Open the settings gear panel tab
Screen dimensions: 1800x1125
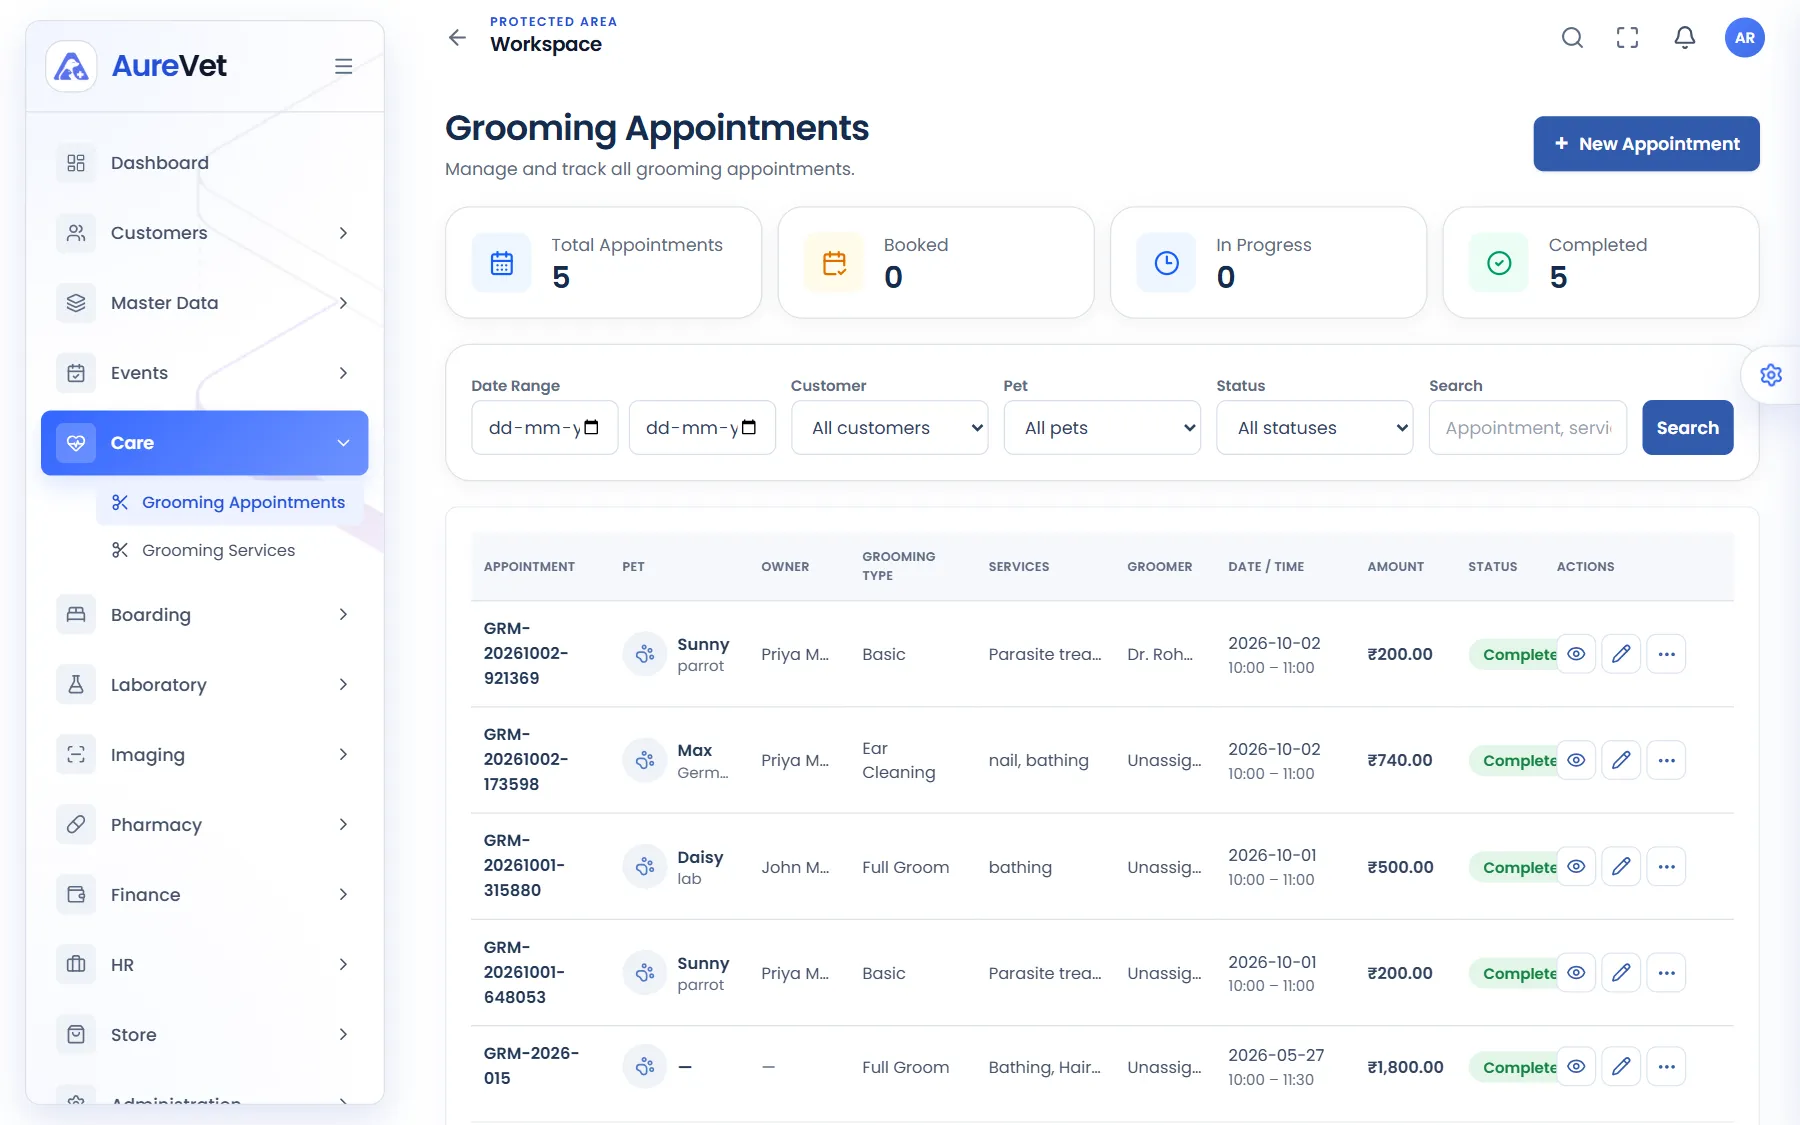[1771, 375]
